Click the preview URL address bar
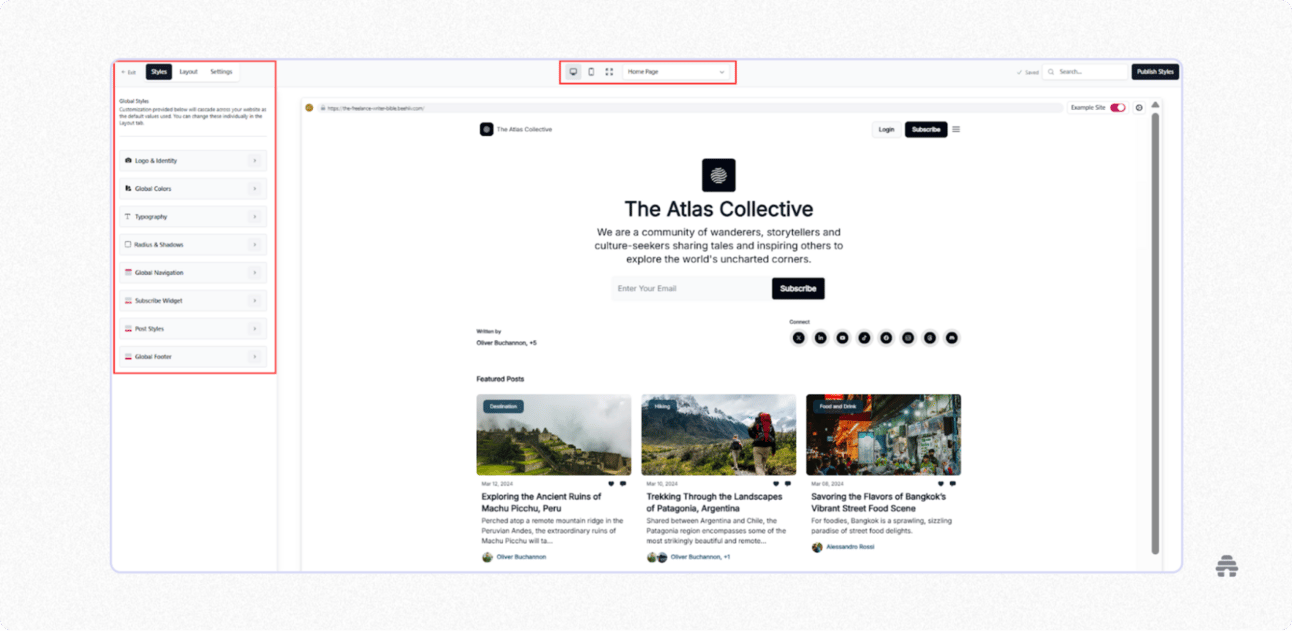Screen dimensions: 1292x631 point(690,108)
